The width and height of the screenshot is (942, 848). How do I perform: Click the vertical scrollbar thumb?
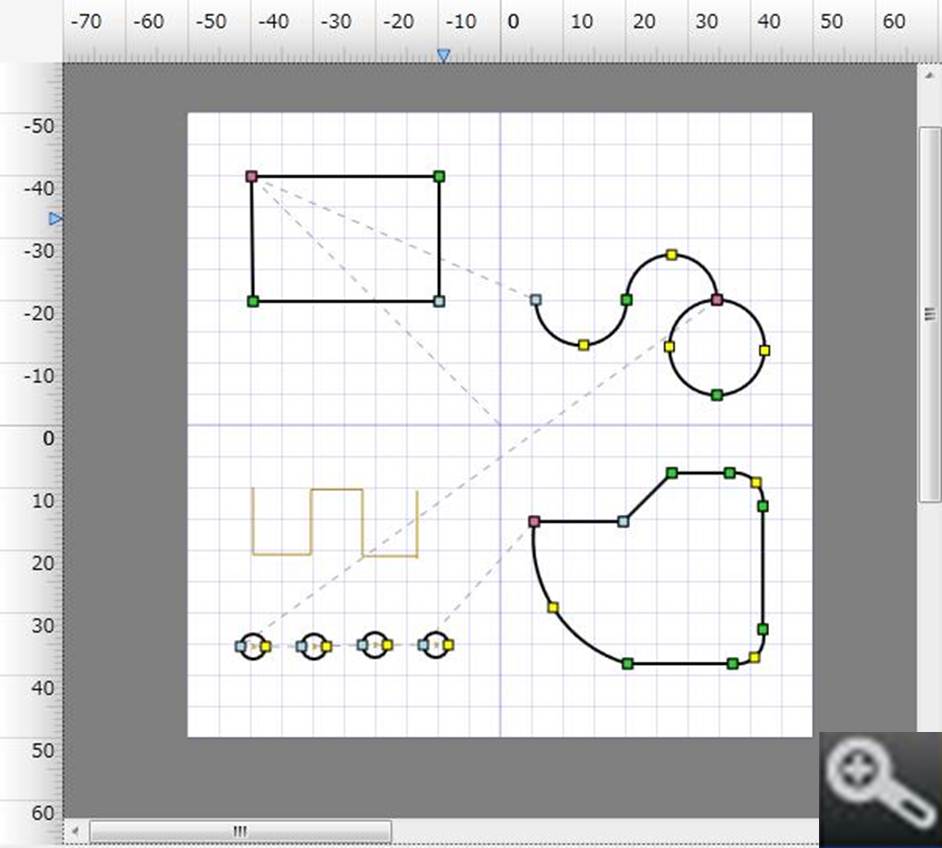pos(929,314)
